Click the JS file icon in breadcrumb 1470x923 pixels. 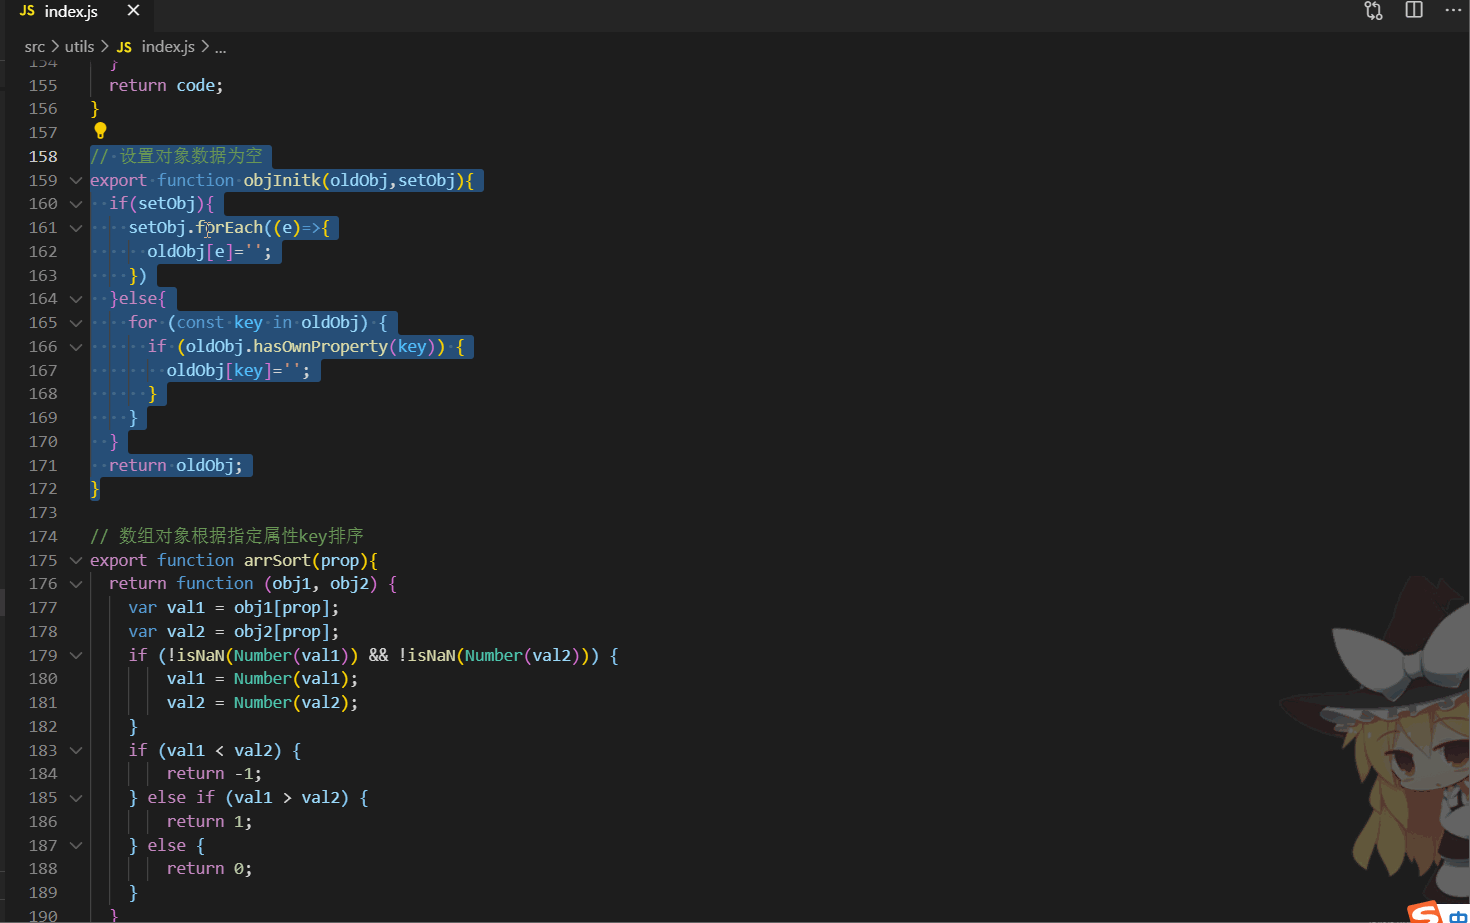coord(124,47)
